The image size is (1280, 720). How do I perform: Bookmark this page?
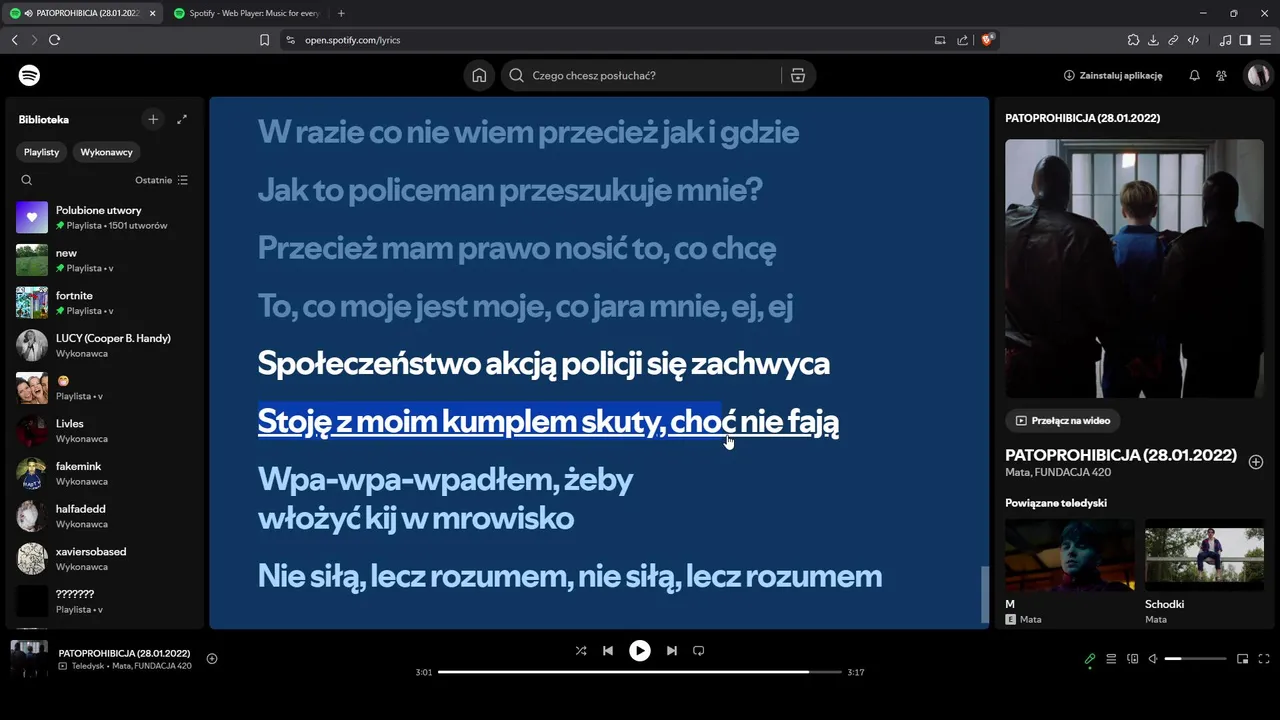point(264,40)
